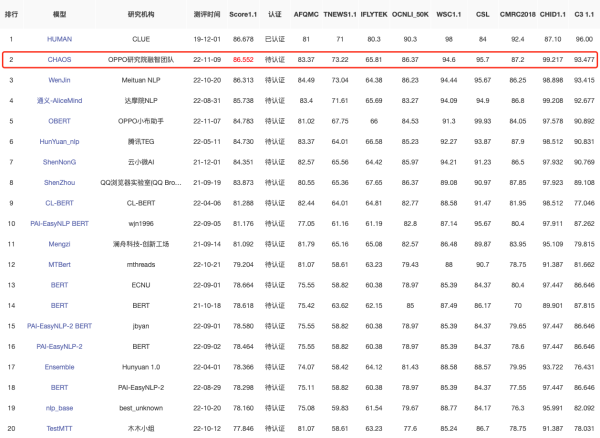Select the institution cell Hunyuan 1.0
Screen dimensions: 600x438
tap(141, 367)
